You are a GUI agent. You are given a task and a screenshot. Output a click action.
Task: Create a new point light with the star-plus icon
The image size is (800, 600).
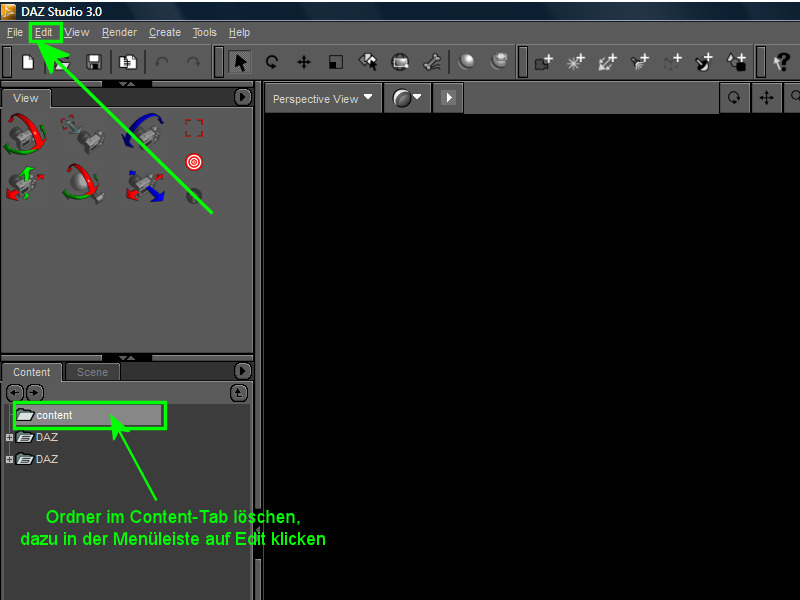pos(576,62)
